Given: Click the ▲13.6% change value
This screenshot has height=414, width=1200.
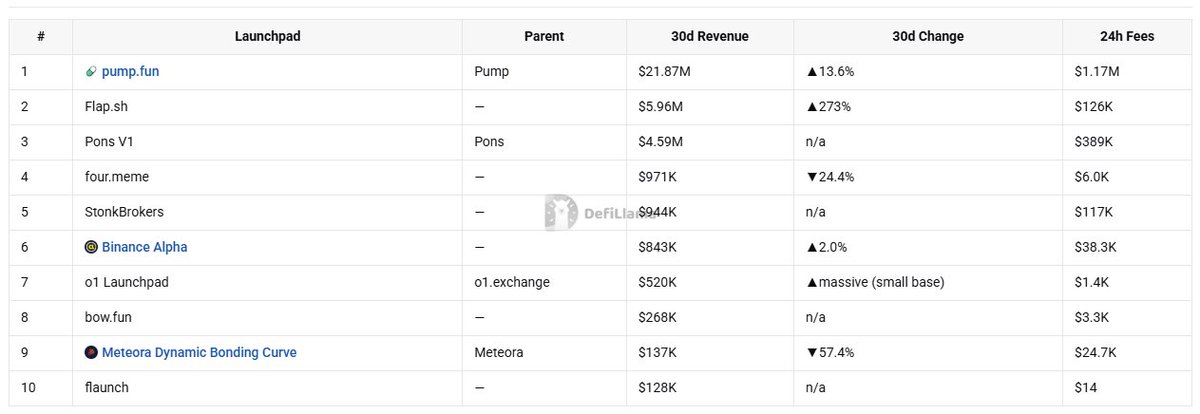Looking at the screenshot, I should tap(830, 72).
